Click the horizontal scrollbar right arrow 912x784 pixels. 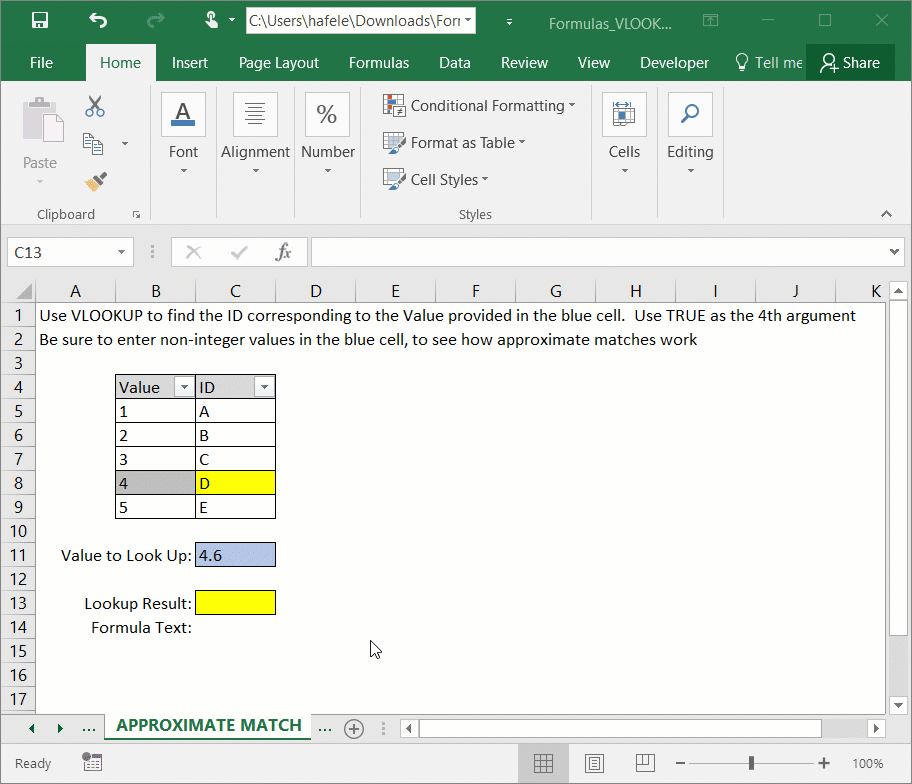(x=876, y=728)
